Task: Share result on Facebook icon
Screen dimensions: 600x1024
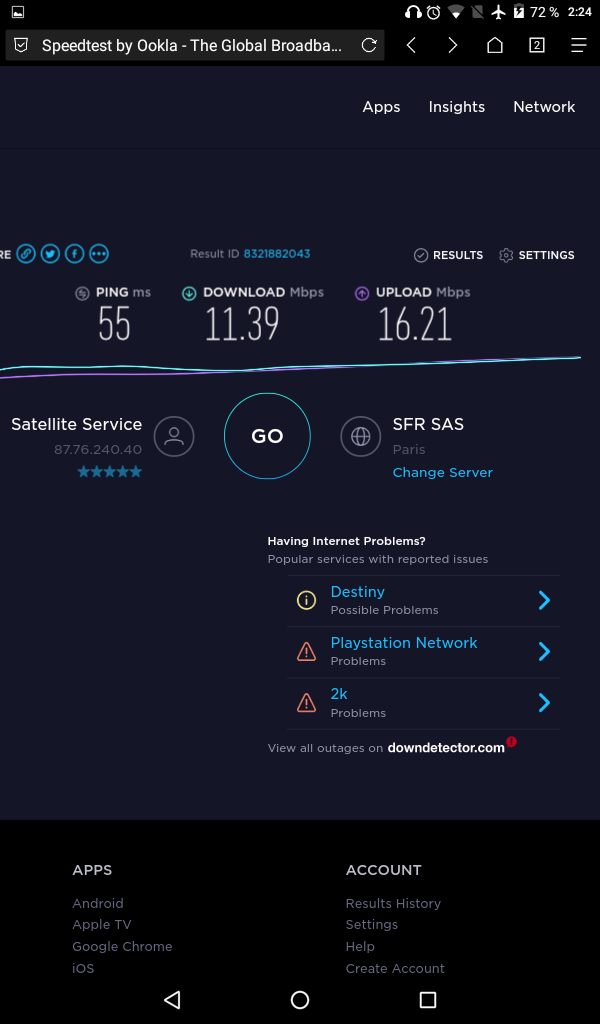Action: coord(74,253)
